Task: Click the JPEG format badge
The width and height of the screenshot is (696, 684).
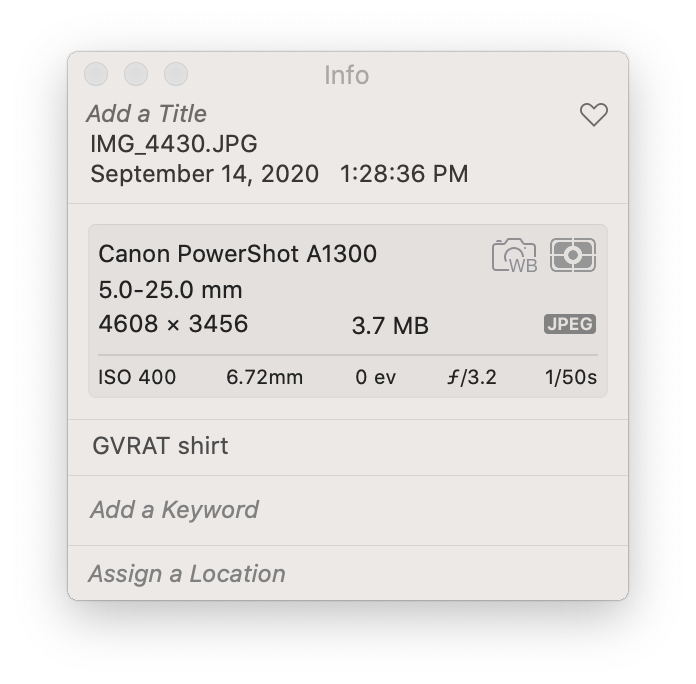Action: point(570,324)
